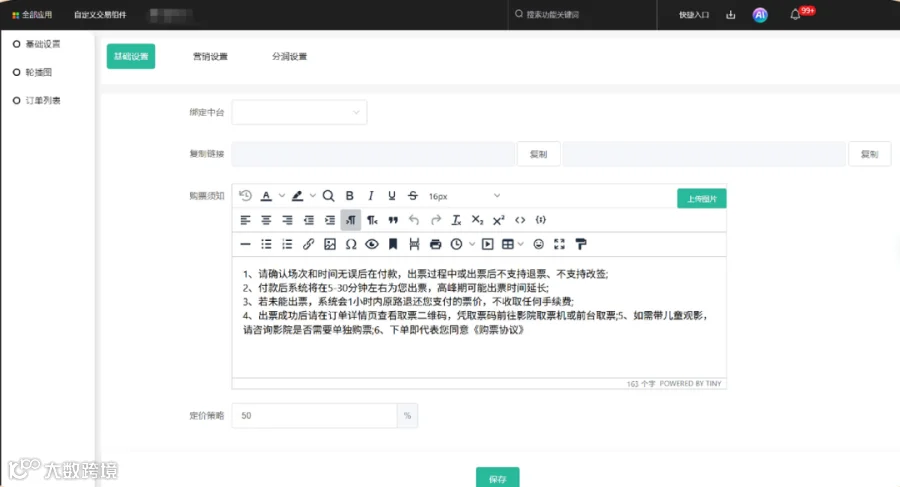Expand highlight color dropdown arrow
This screenshot has width=900, height=487.
point(312,196)
